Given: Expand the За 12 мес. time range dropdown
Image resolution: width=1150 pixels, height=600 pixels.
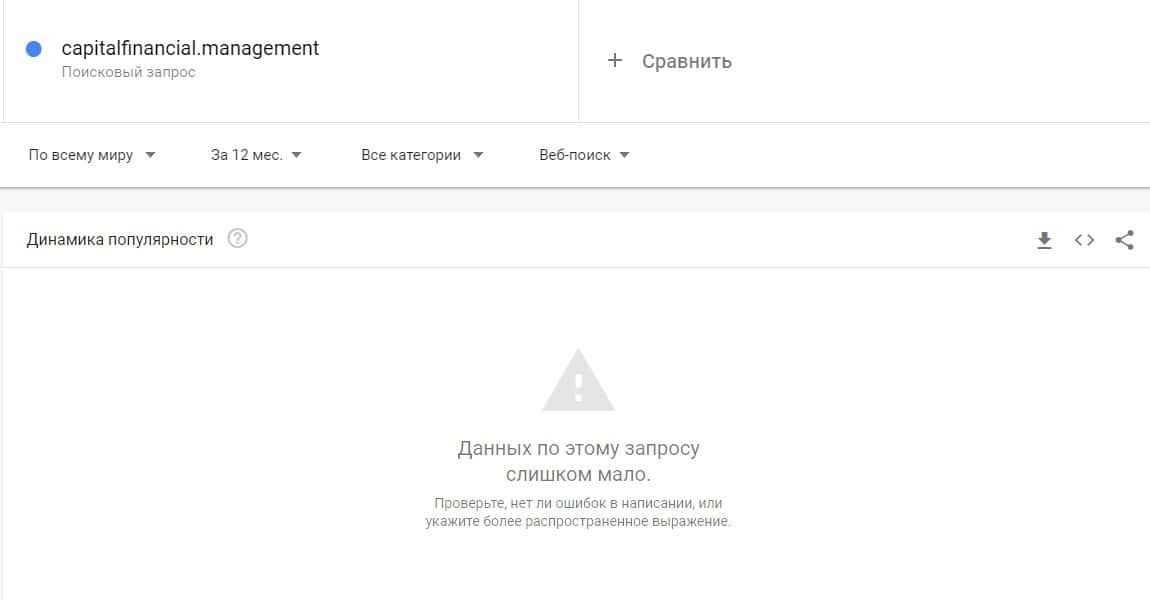Looking at the screenshot, I should pyautogui.click(x=256, y=155).
